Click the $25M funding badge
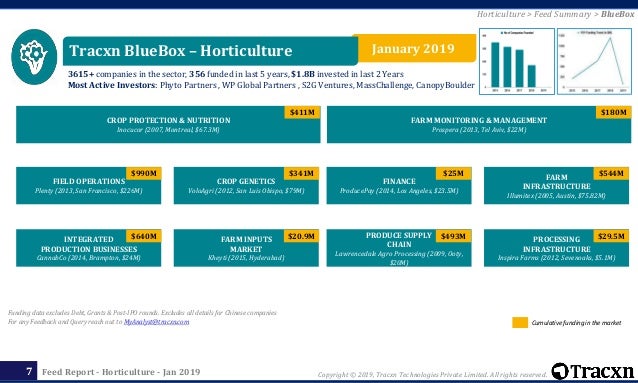Screen dimensions: 638x383 point(453,173)
